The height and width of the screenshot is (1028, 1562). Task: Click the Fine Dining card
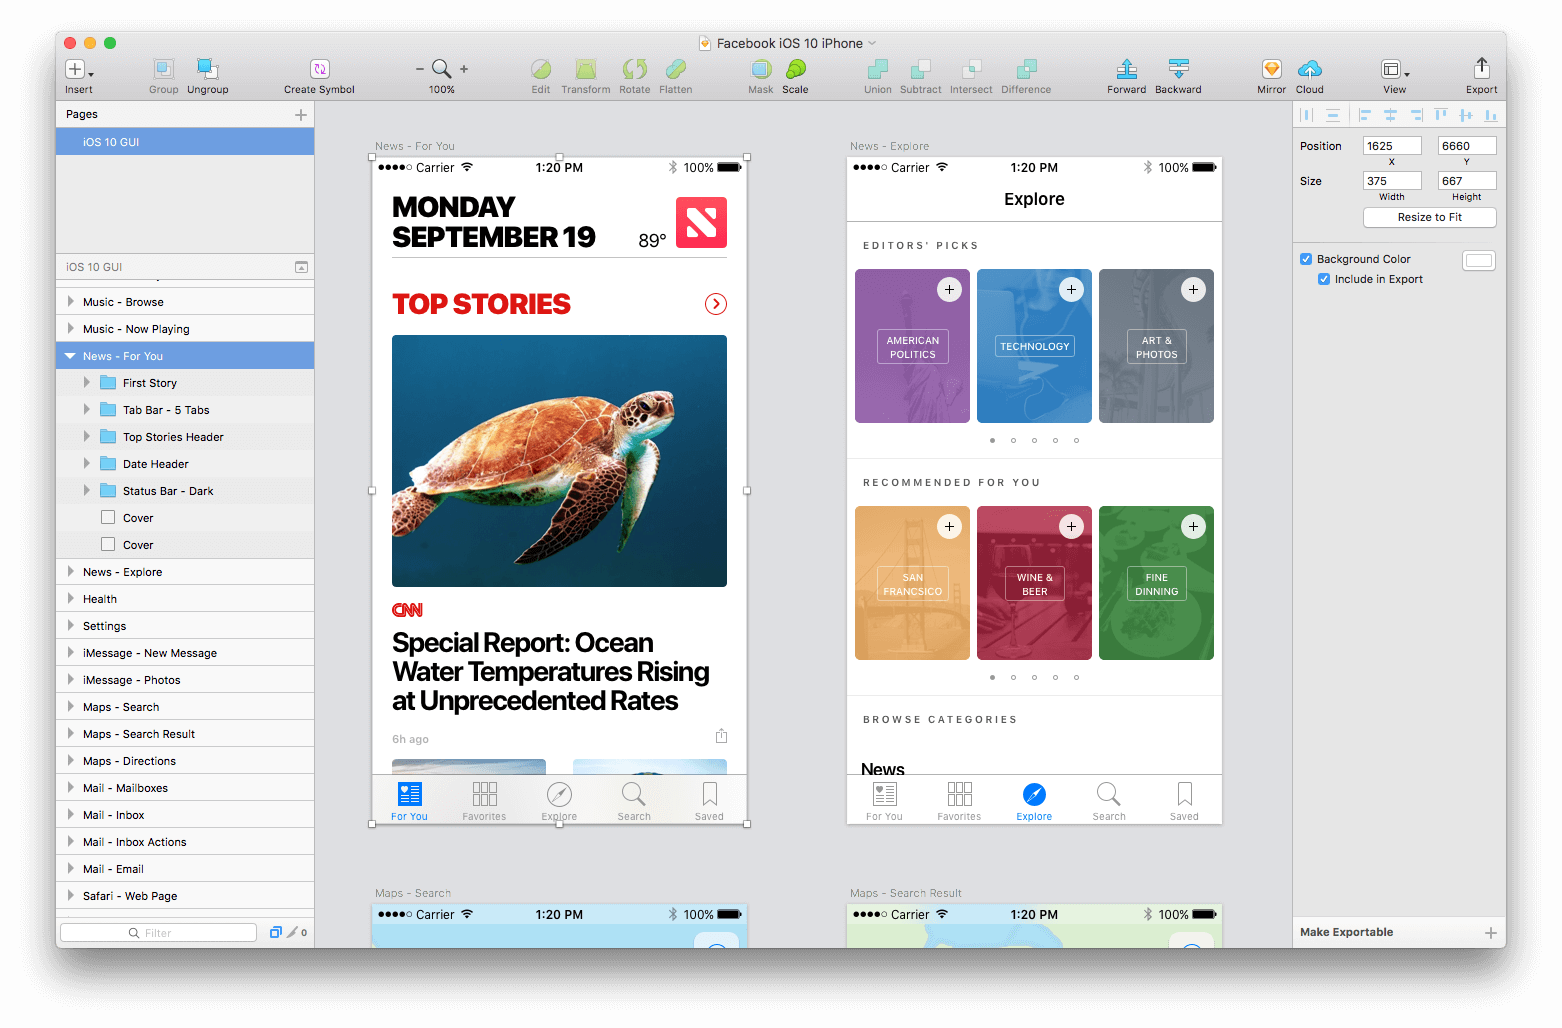click(1156, 583)
